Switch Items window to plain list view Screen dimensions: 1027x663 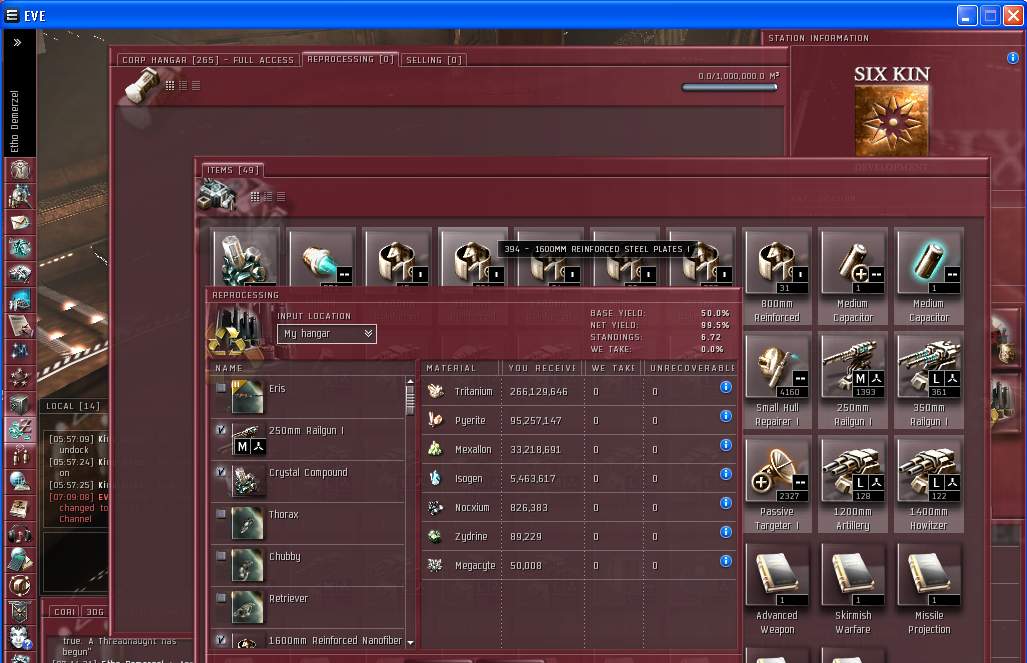281,197
